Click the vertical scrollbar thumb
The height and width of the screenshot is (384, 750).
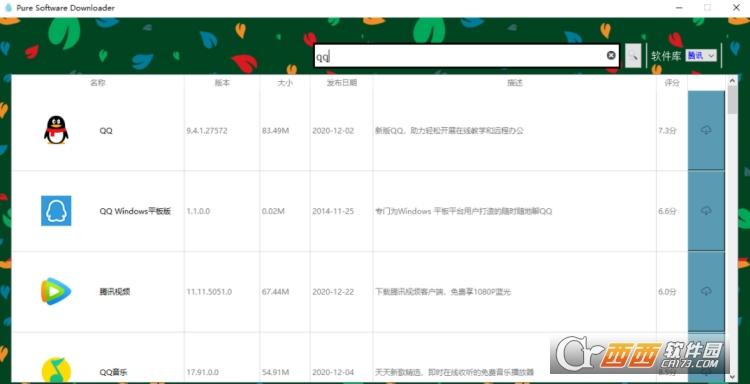coord(732,100)
